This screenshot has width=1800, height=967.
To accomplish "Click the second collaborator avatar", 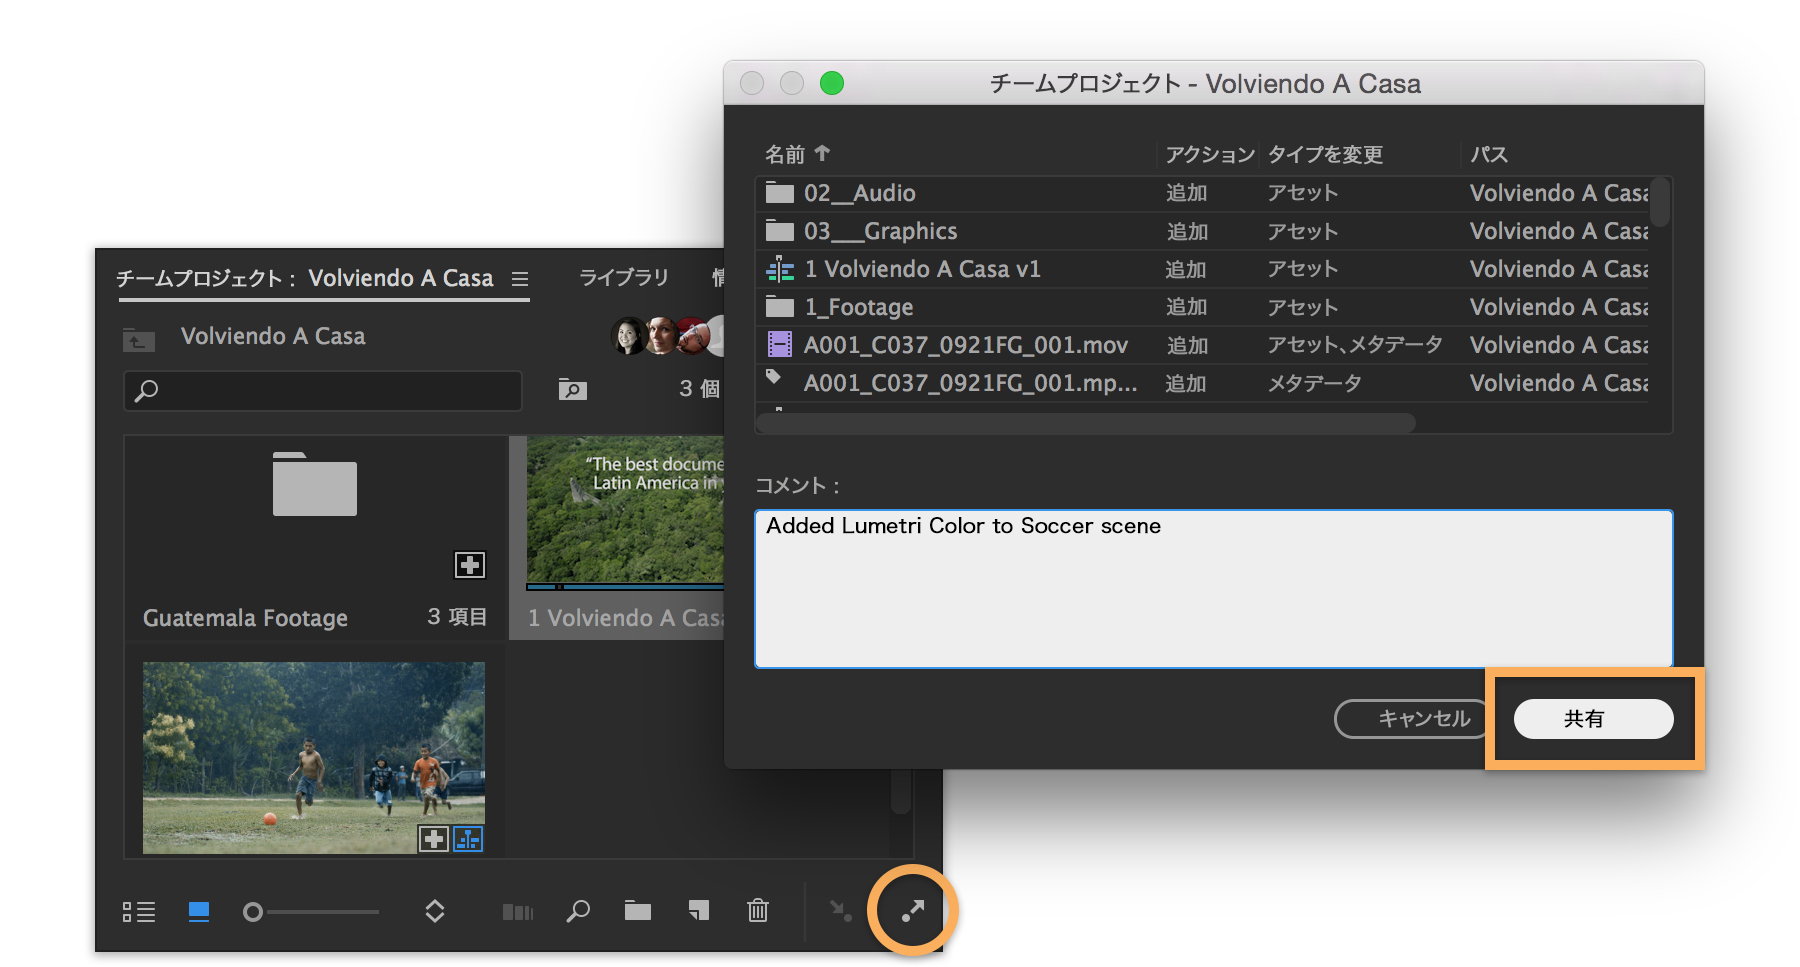I will click(x=661, y=336).
